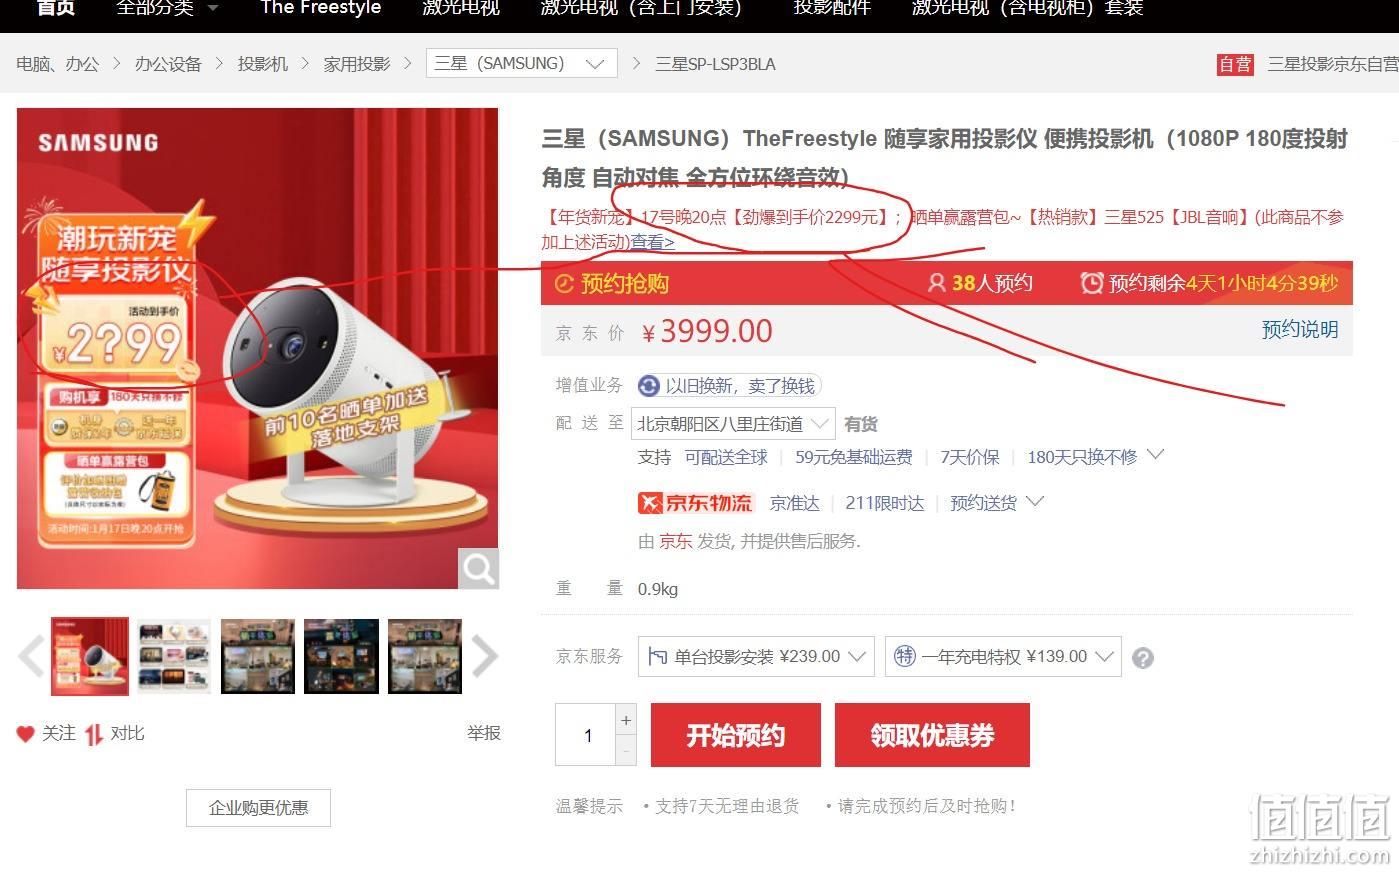Decrease quantity with the minus stepper
The height and width of the screenshot is (873, 1399).
(x=626, y=750)
